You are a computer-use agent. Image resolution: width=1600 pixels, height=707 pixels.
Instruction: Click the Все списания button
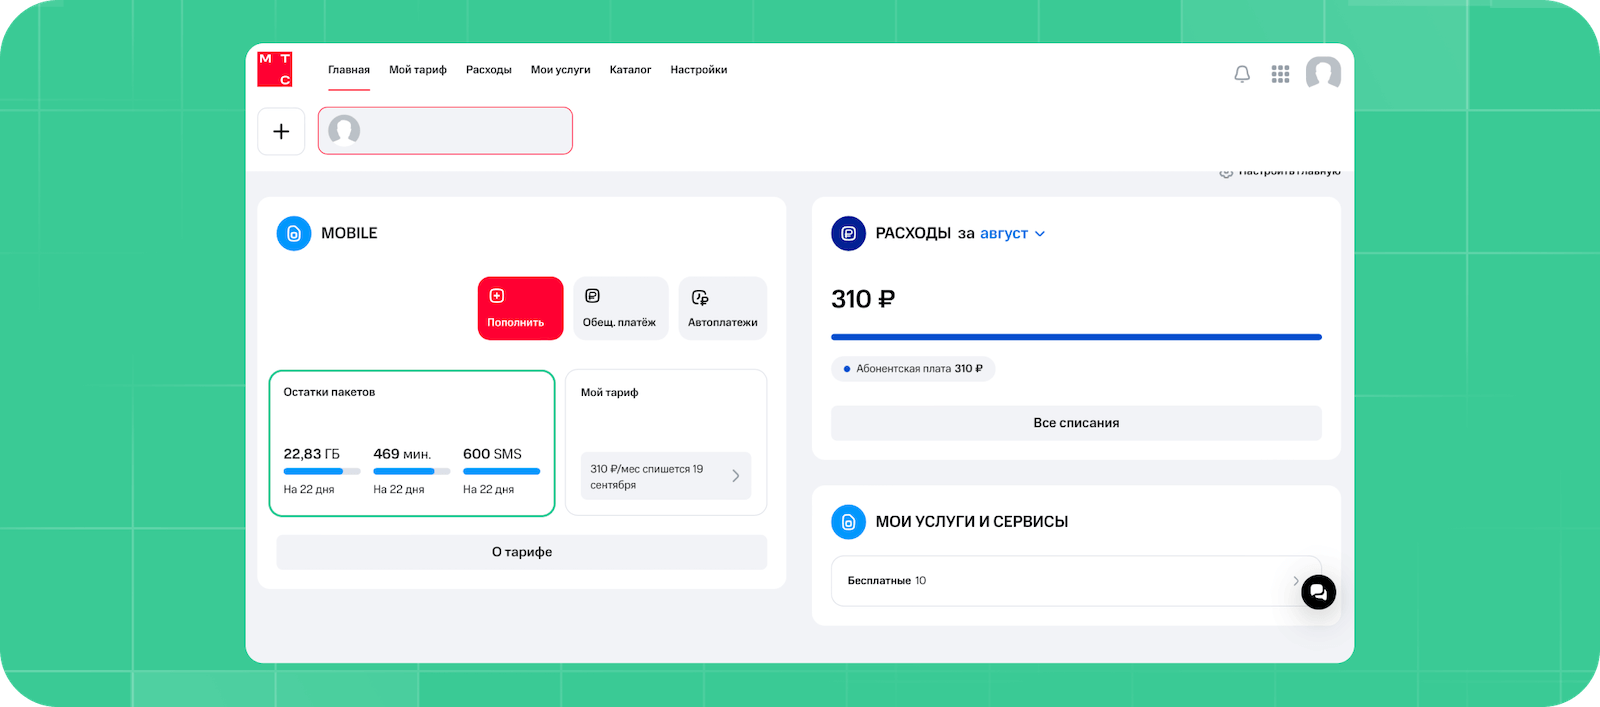1076,423
